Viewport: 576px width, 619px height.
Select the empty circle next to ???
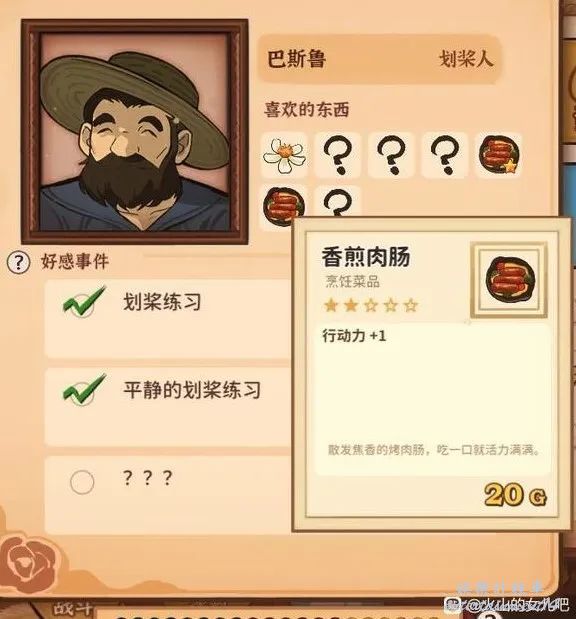(82, 482)
